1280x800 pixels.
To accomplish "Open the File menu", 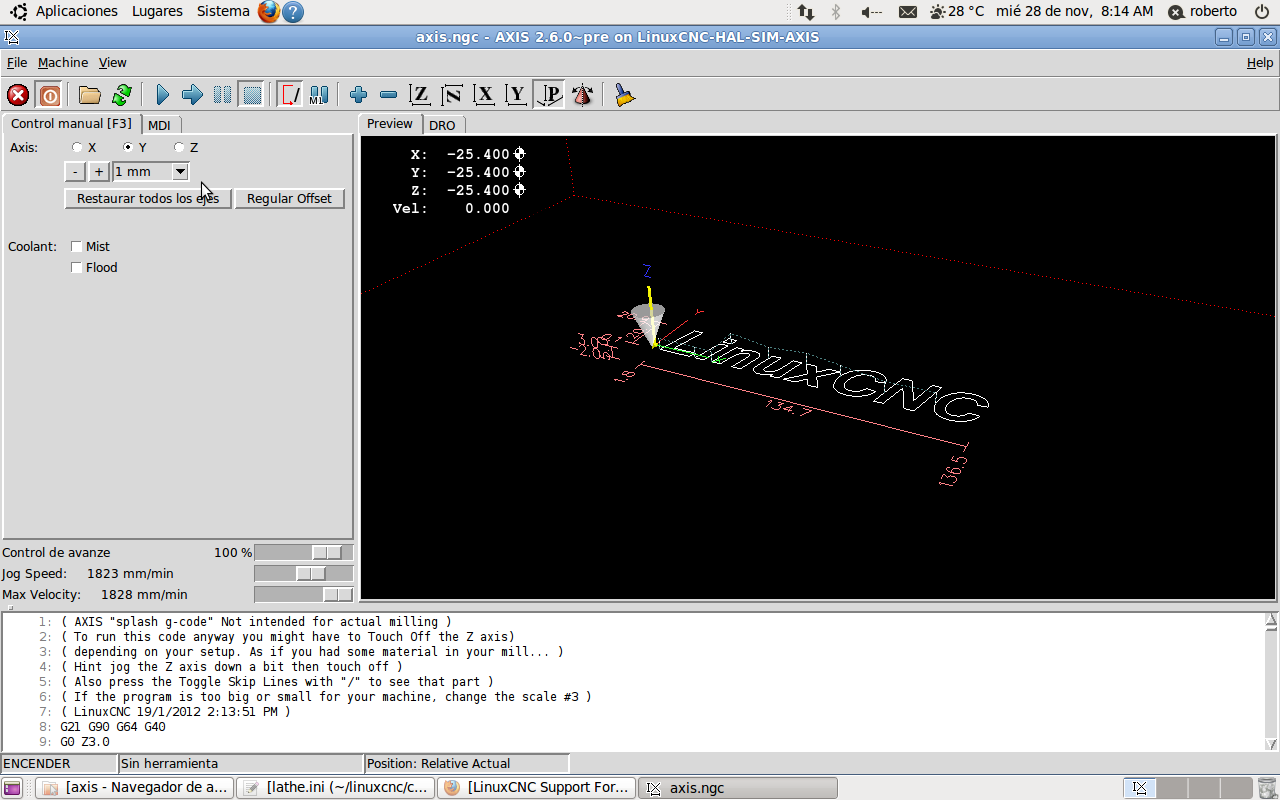I will [x=16, y=62].
